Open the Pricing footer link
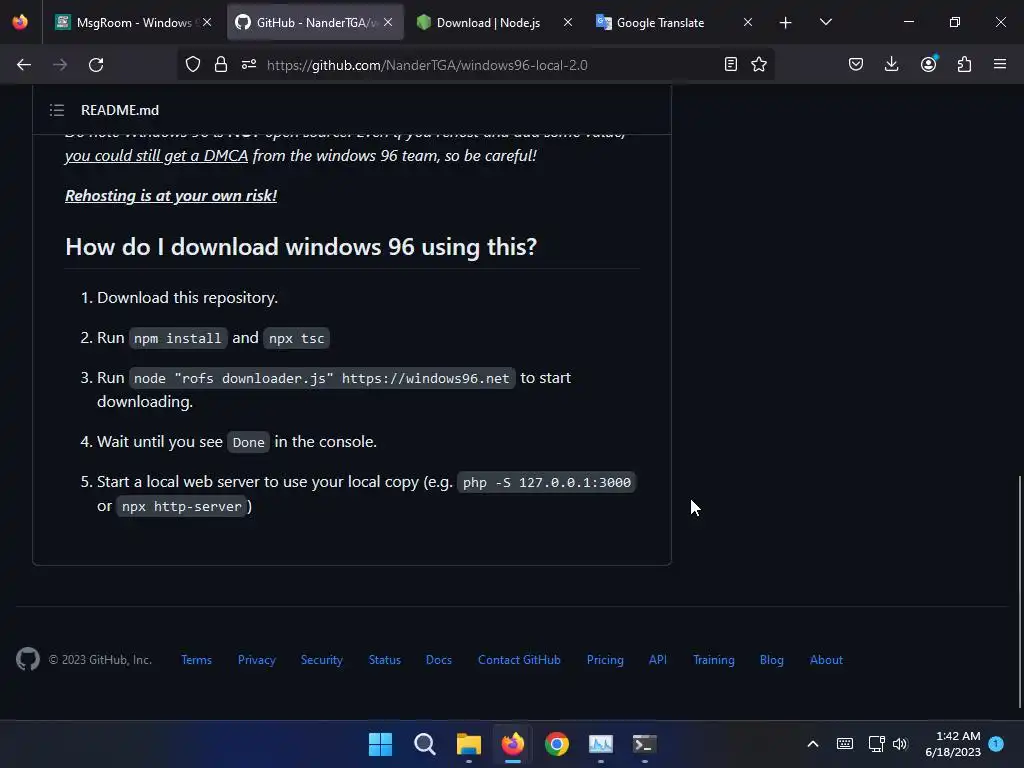1024x768 pixels. 605,660
